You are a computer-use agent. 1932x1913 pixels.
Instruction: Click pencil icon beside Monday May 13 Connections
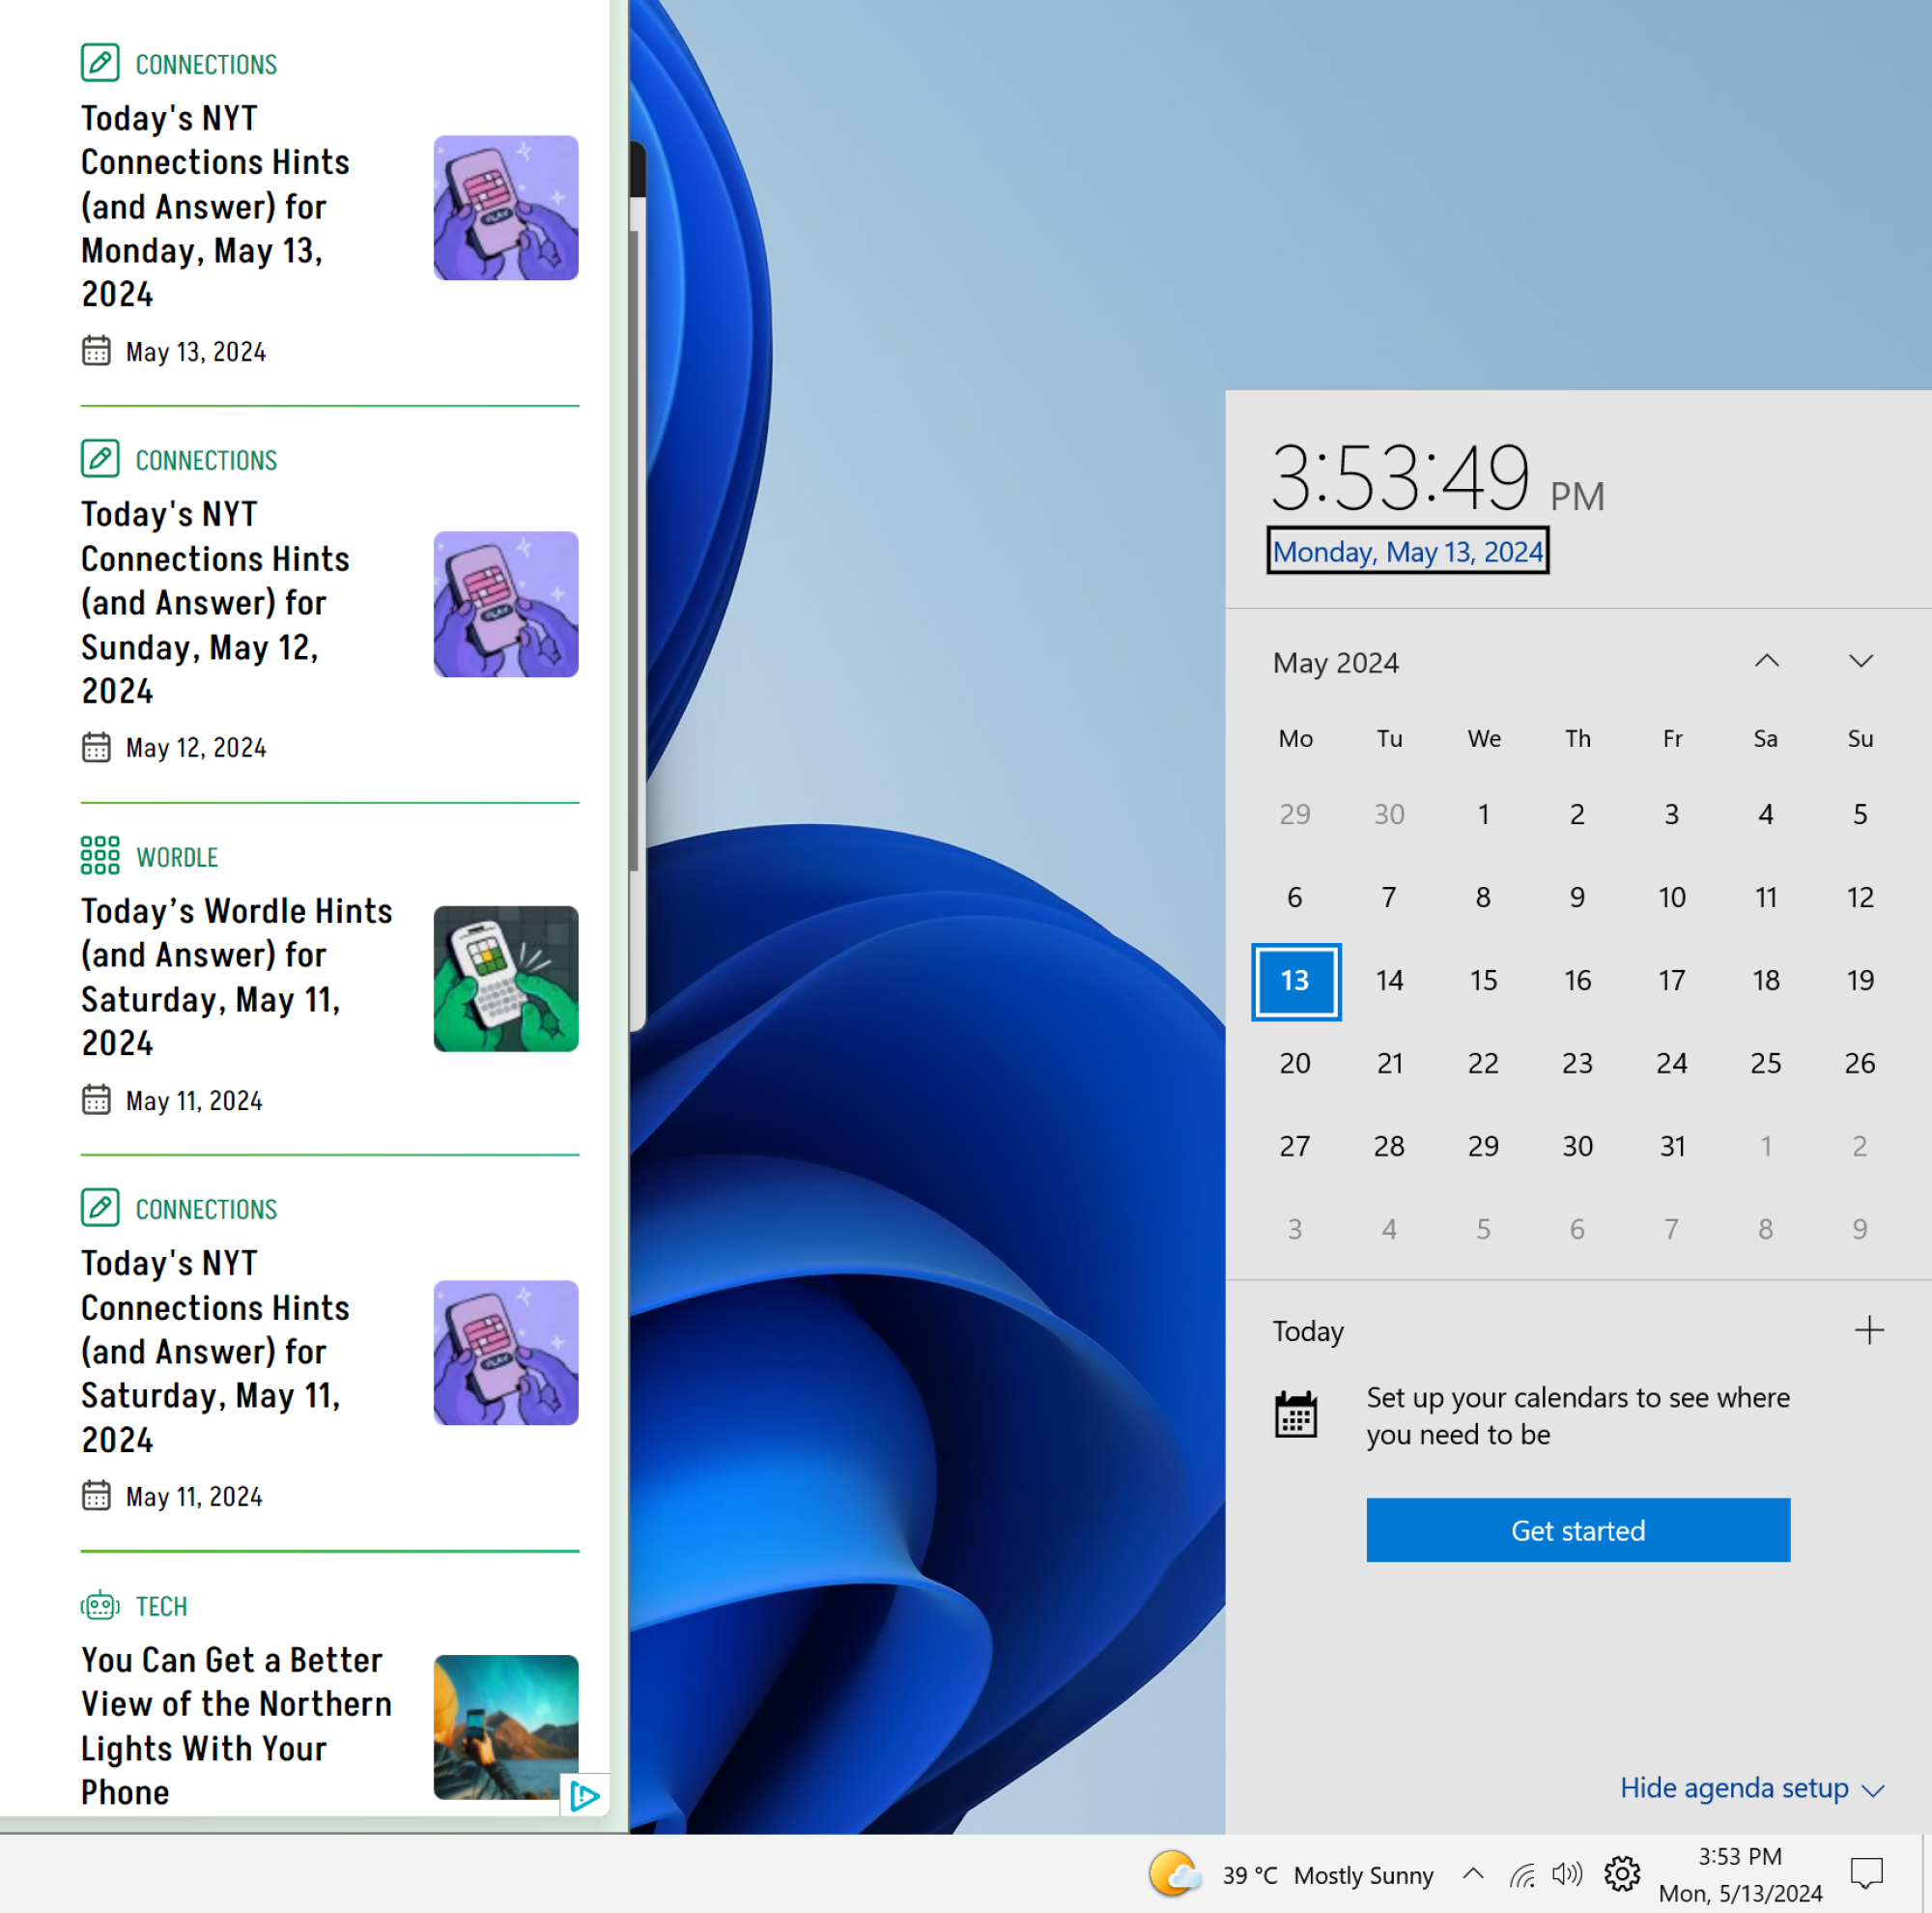[x=100, y=63]
